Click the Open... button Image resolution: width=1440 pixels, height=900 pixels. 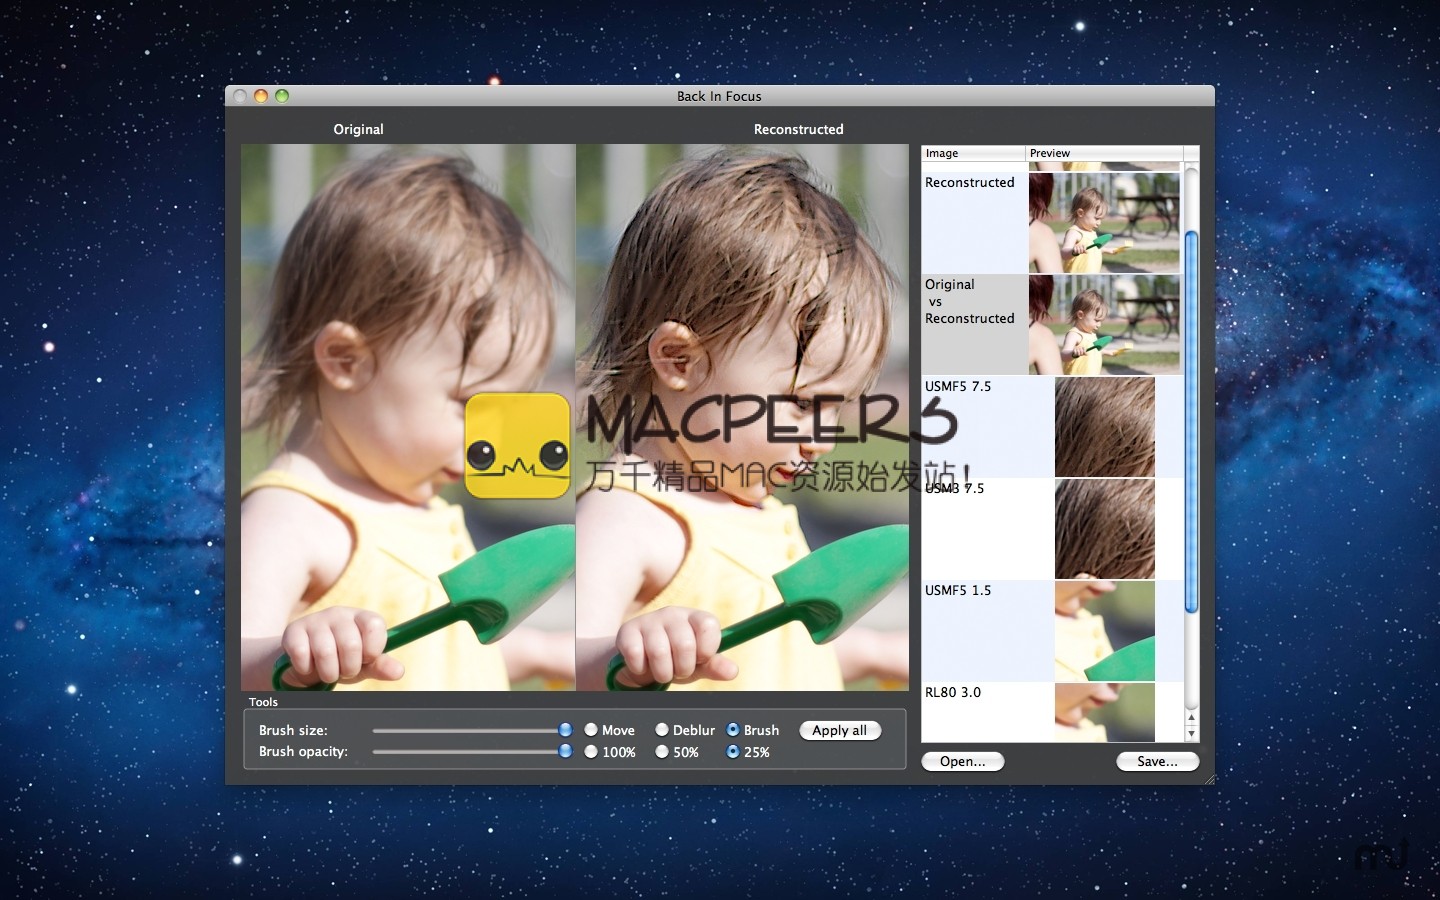tap(962, 762)
